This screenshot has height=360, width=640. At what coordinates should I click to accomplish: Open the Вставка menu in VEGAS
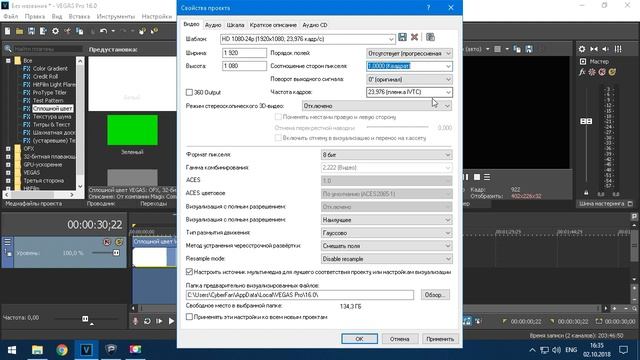click(79, 16)
